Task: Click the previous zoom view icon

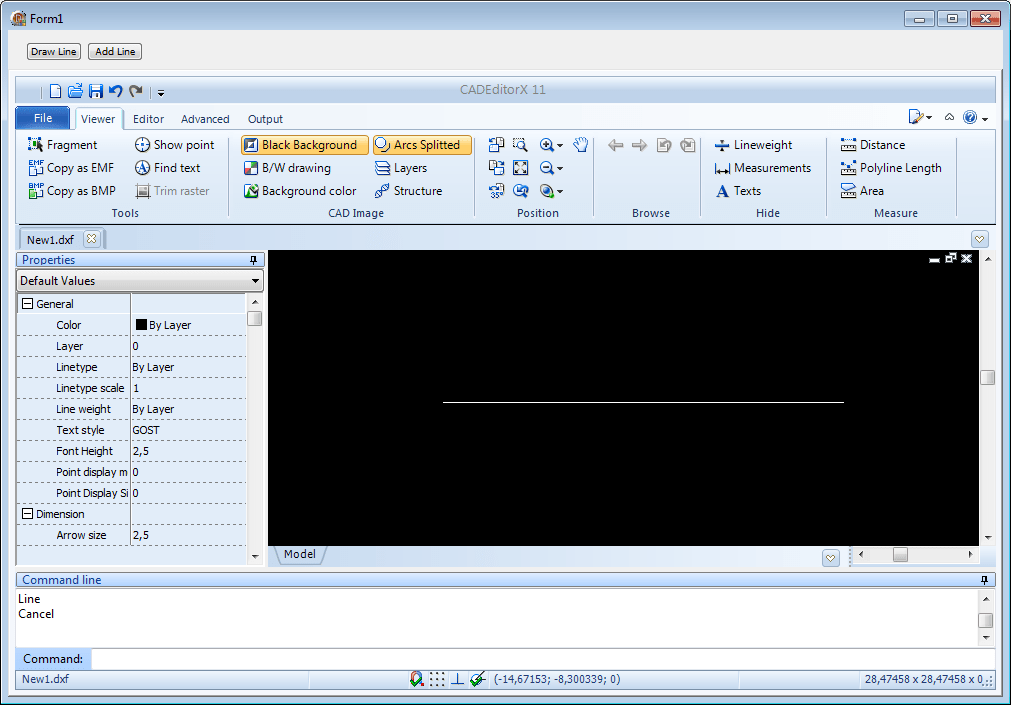Action: (x=520, y=191)
